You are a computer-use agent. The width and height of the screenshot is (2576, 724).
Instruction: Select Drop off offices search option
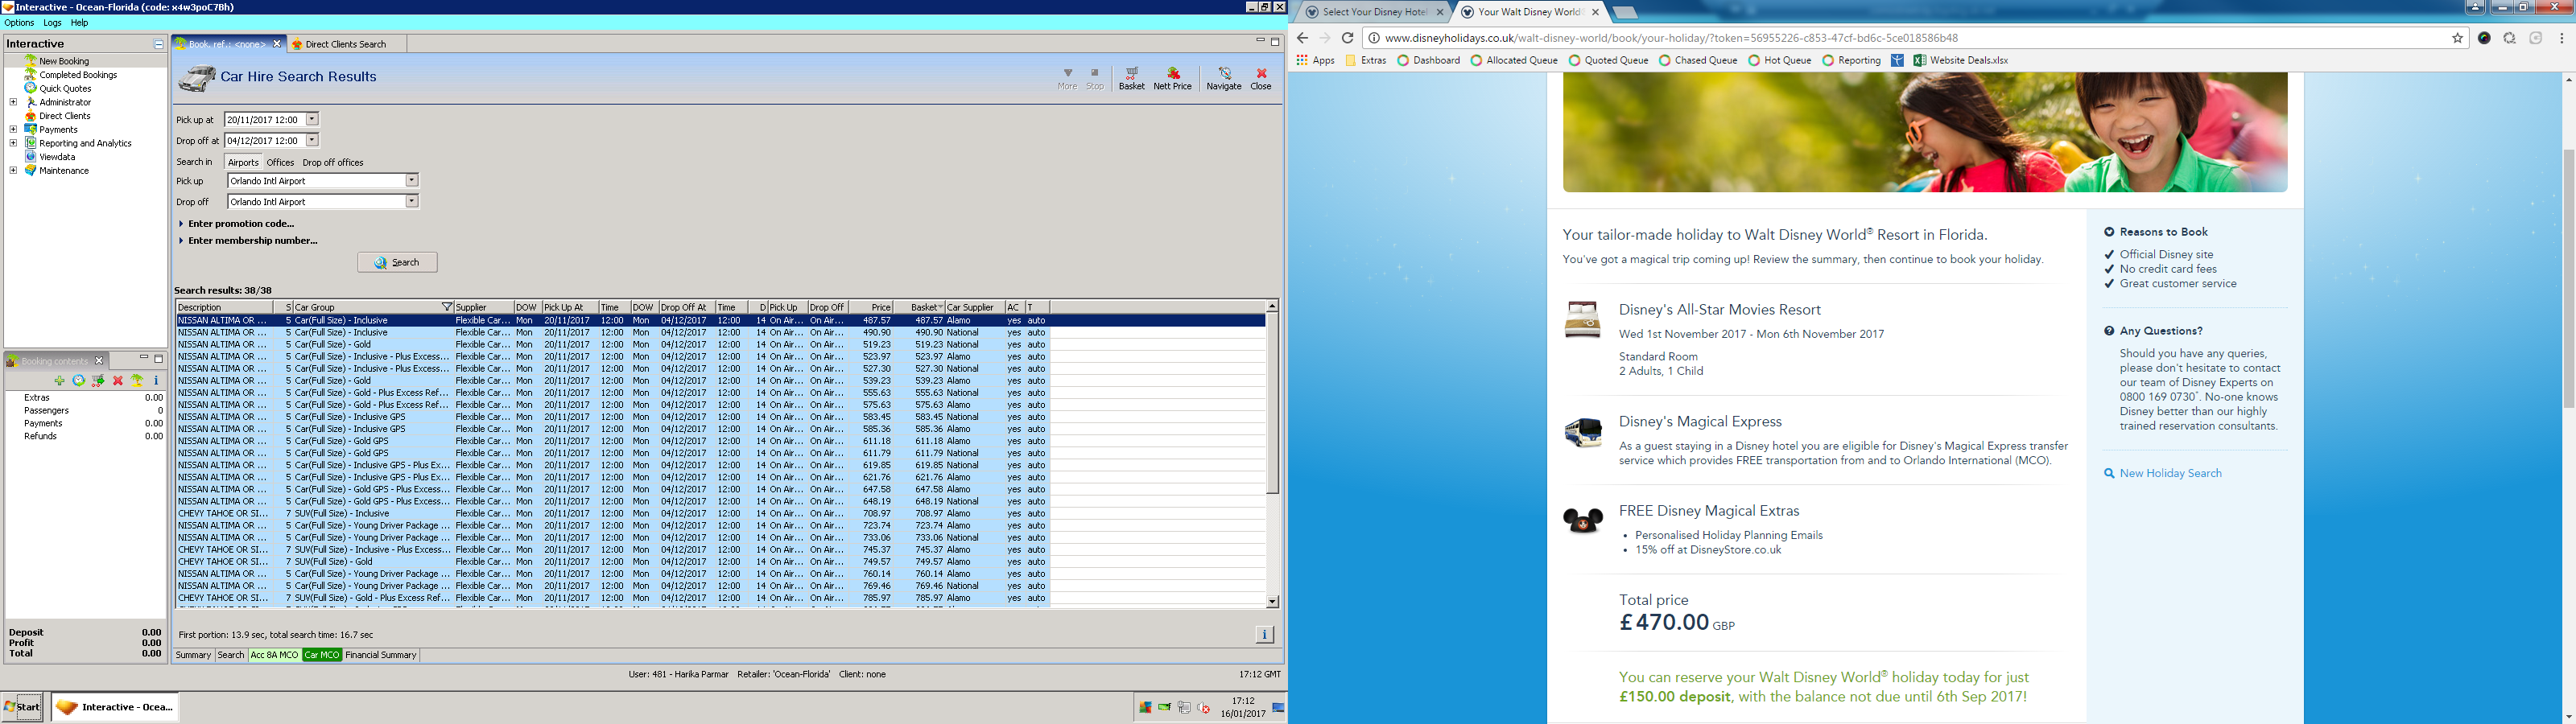[333, 162]
